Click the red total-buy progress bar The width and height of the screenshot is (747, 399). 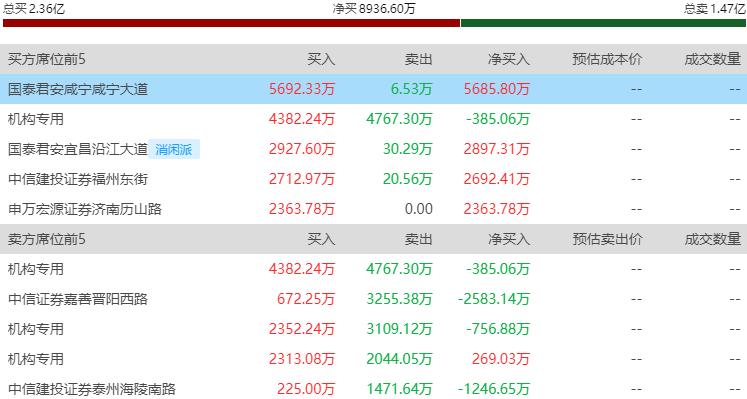point(232,23)
